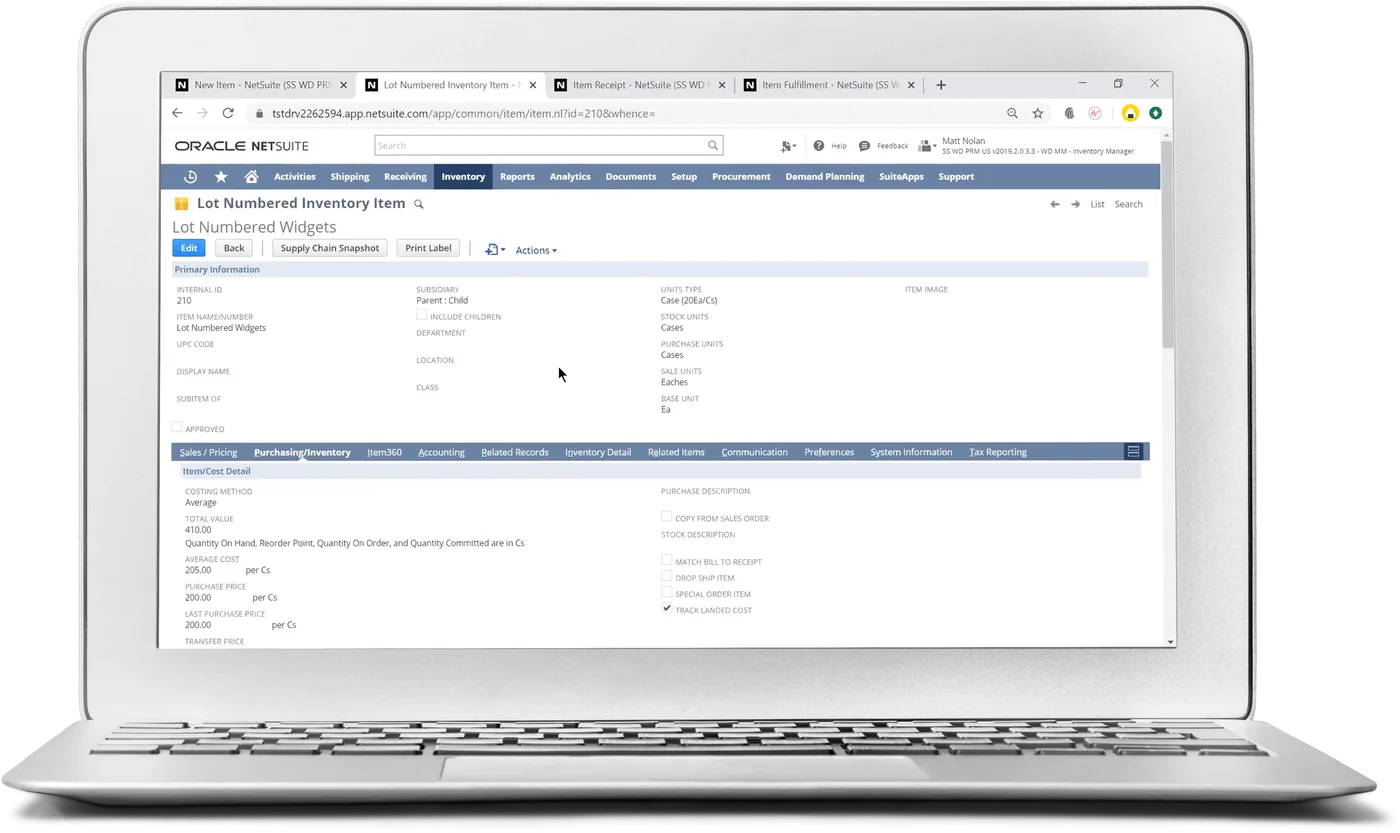Image resolution: width=1400 pixels, height=833 pixels.
Task: Open a new browser tab
Action: pyautogui.click(x=941, y=85)
